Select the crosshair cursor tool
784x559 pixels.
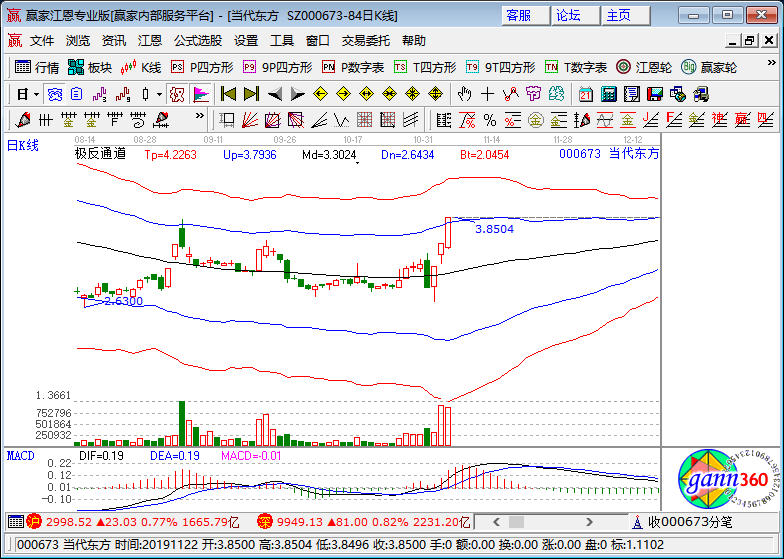click(x=488, y=94)
